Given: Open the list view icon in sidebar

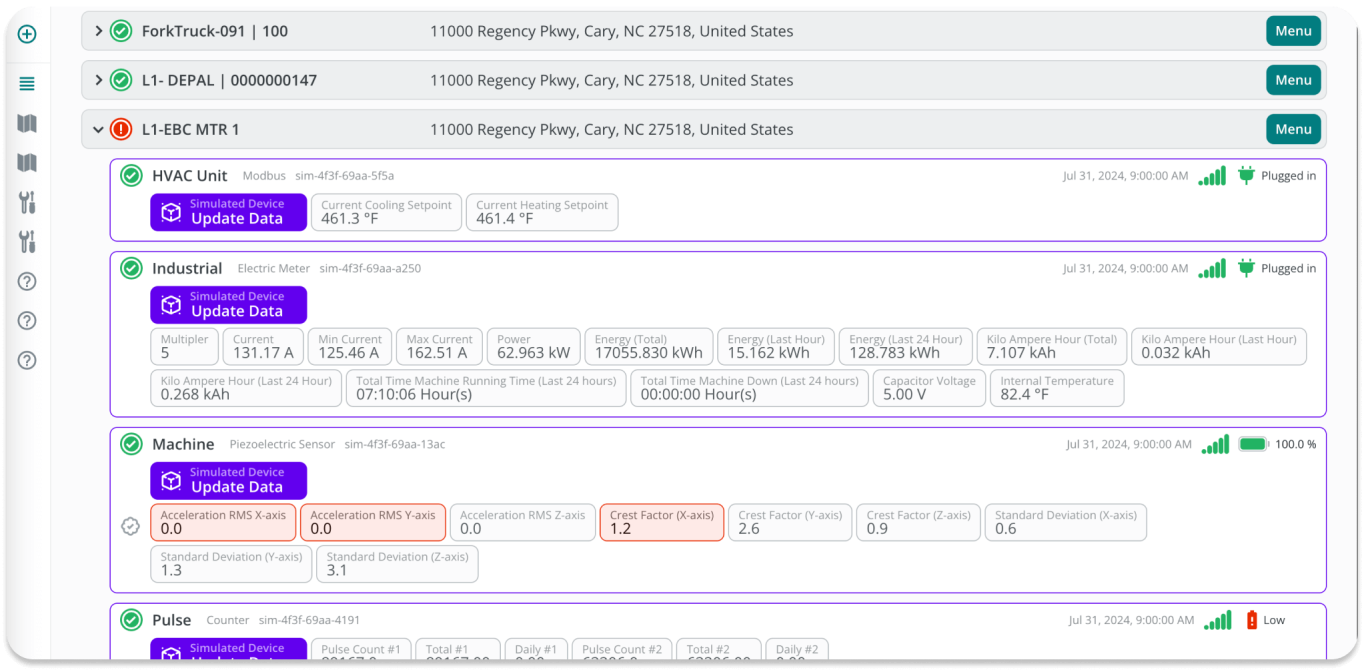Looking at the screenshot, I should [x=27, y=84].
